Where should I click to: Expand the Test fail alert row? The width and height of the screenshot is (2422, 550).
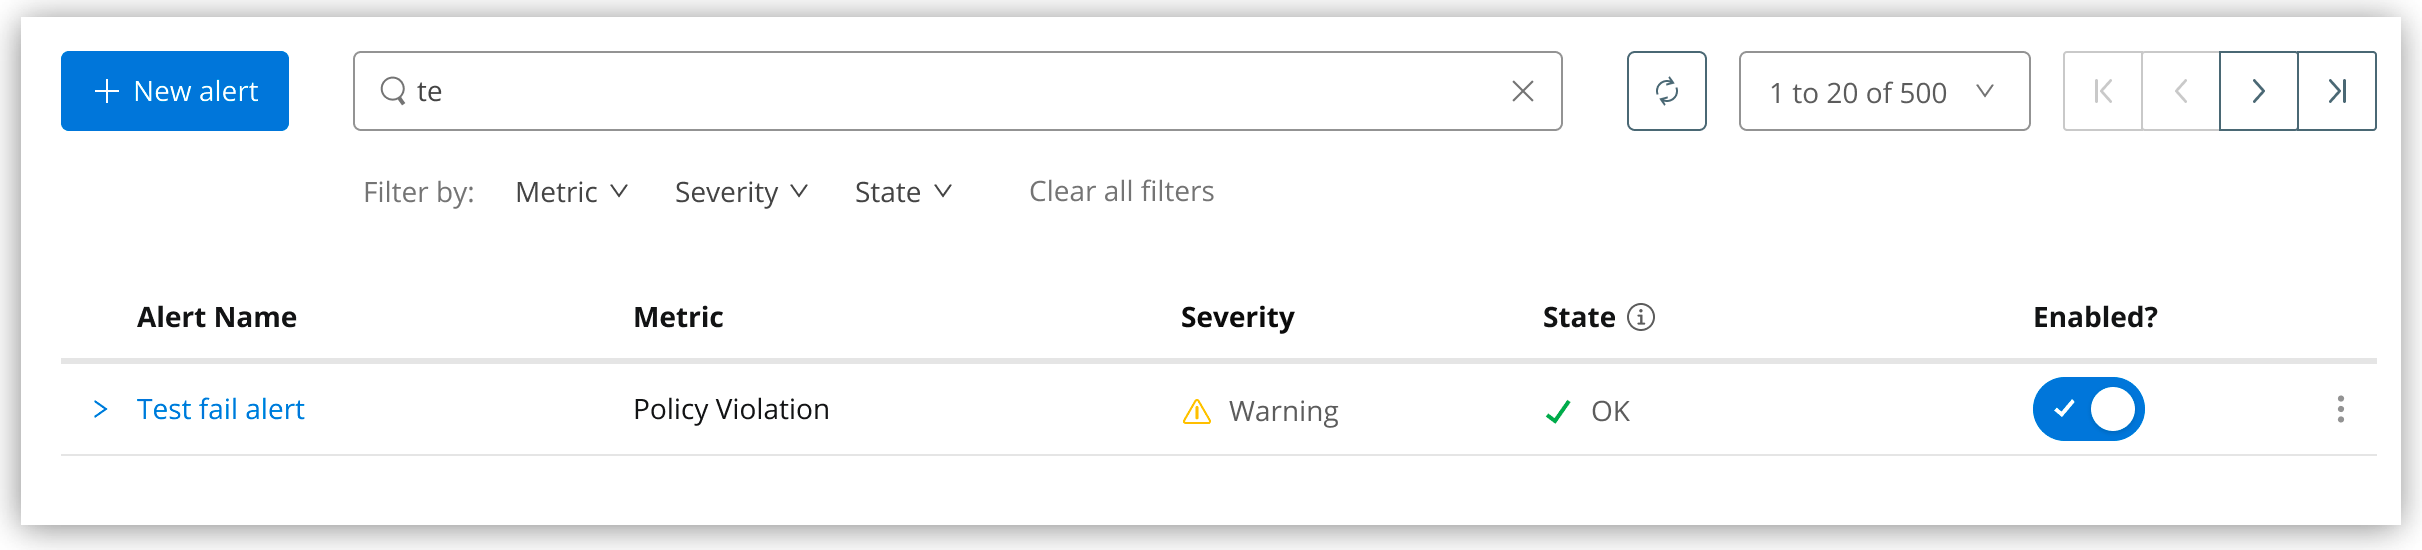(100, 409)
